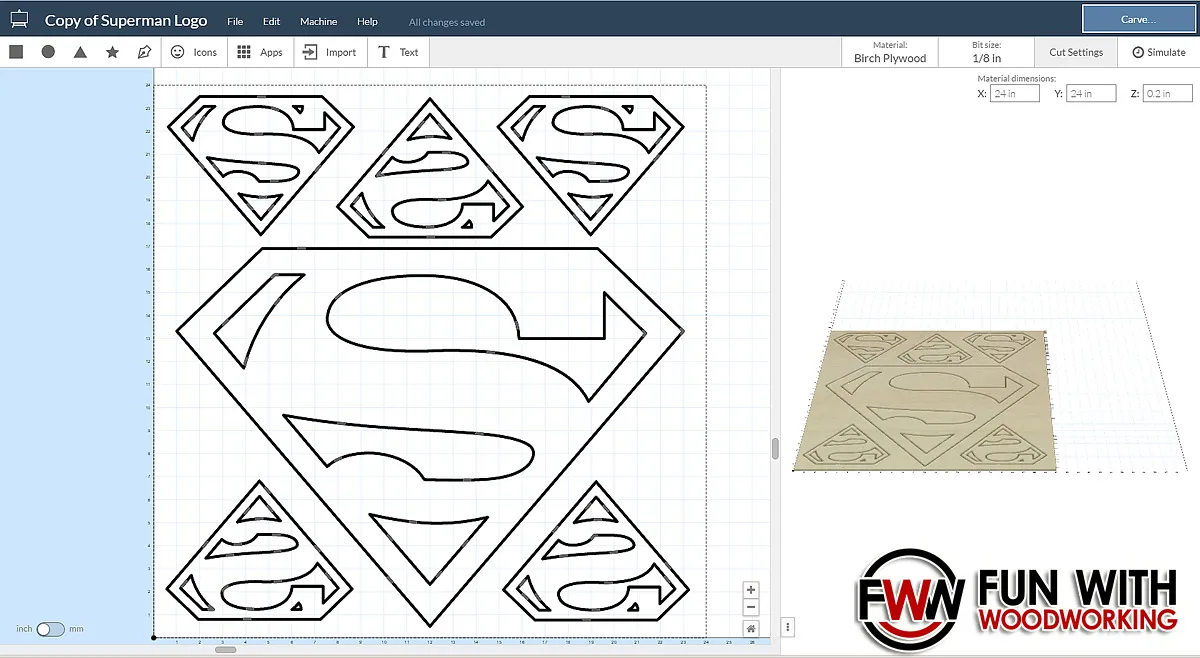1200x658 pixels.
Task: Click the Simulate button
Action: (x=1159, y=52)
